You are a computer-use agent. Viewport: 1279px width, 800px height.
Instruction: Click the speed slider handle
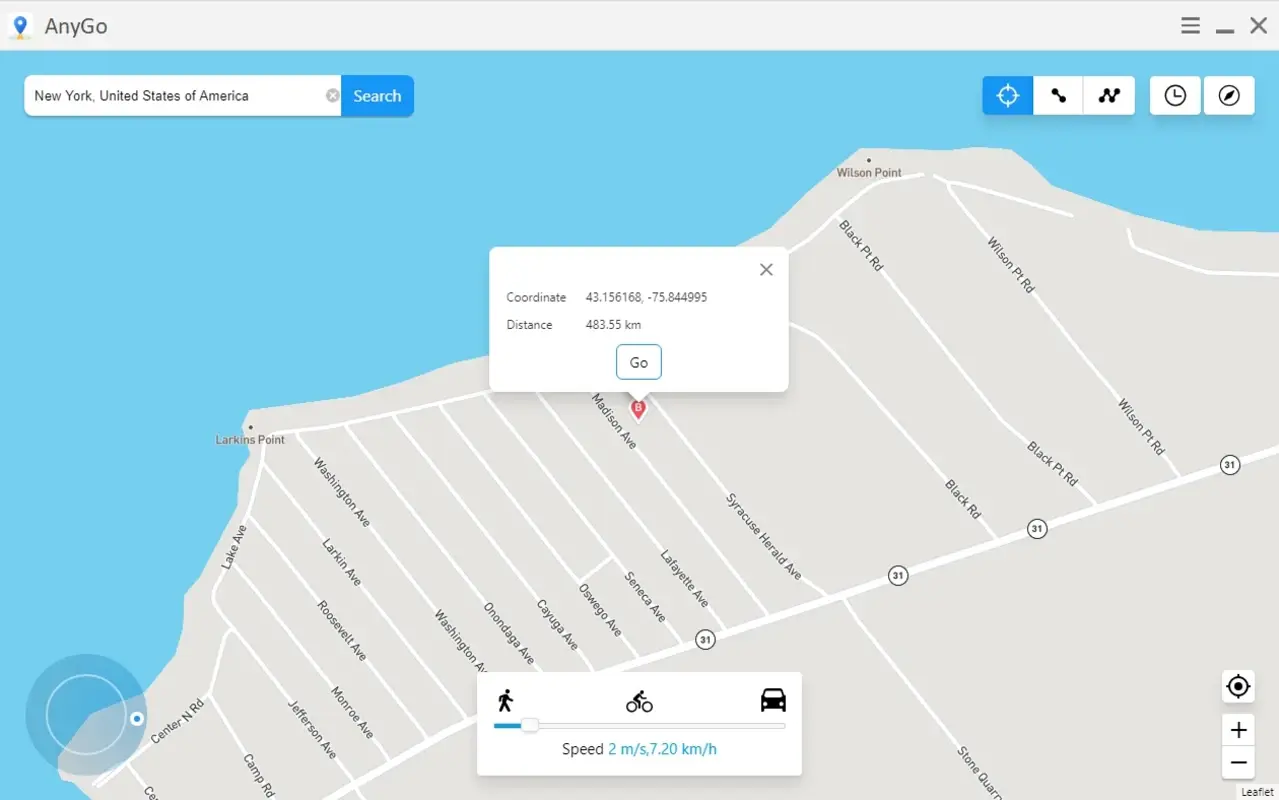click(x=529, y=724)
